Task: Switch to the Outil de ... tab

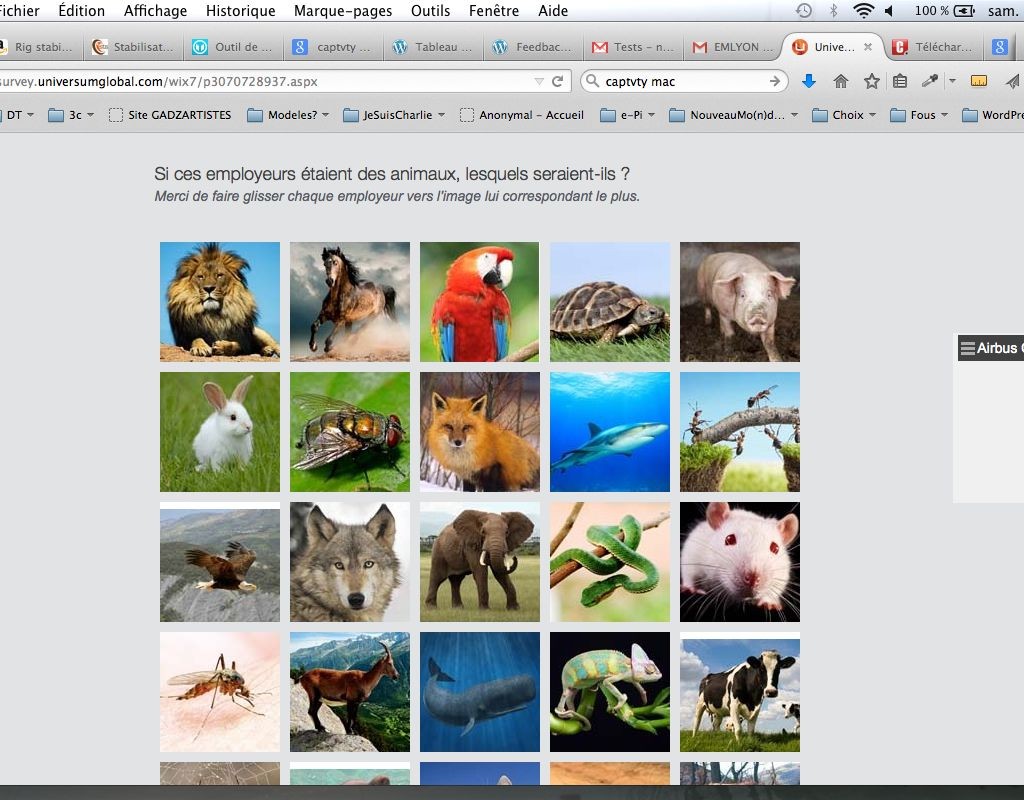Action: pyautogui.click(x=234, y=47)
